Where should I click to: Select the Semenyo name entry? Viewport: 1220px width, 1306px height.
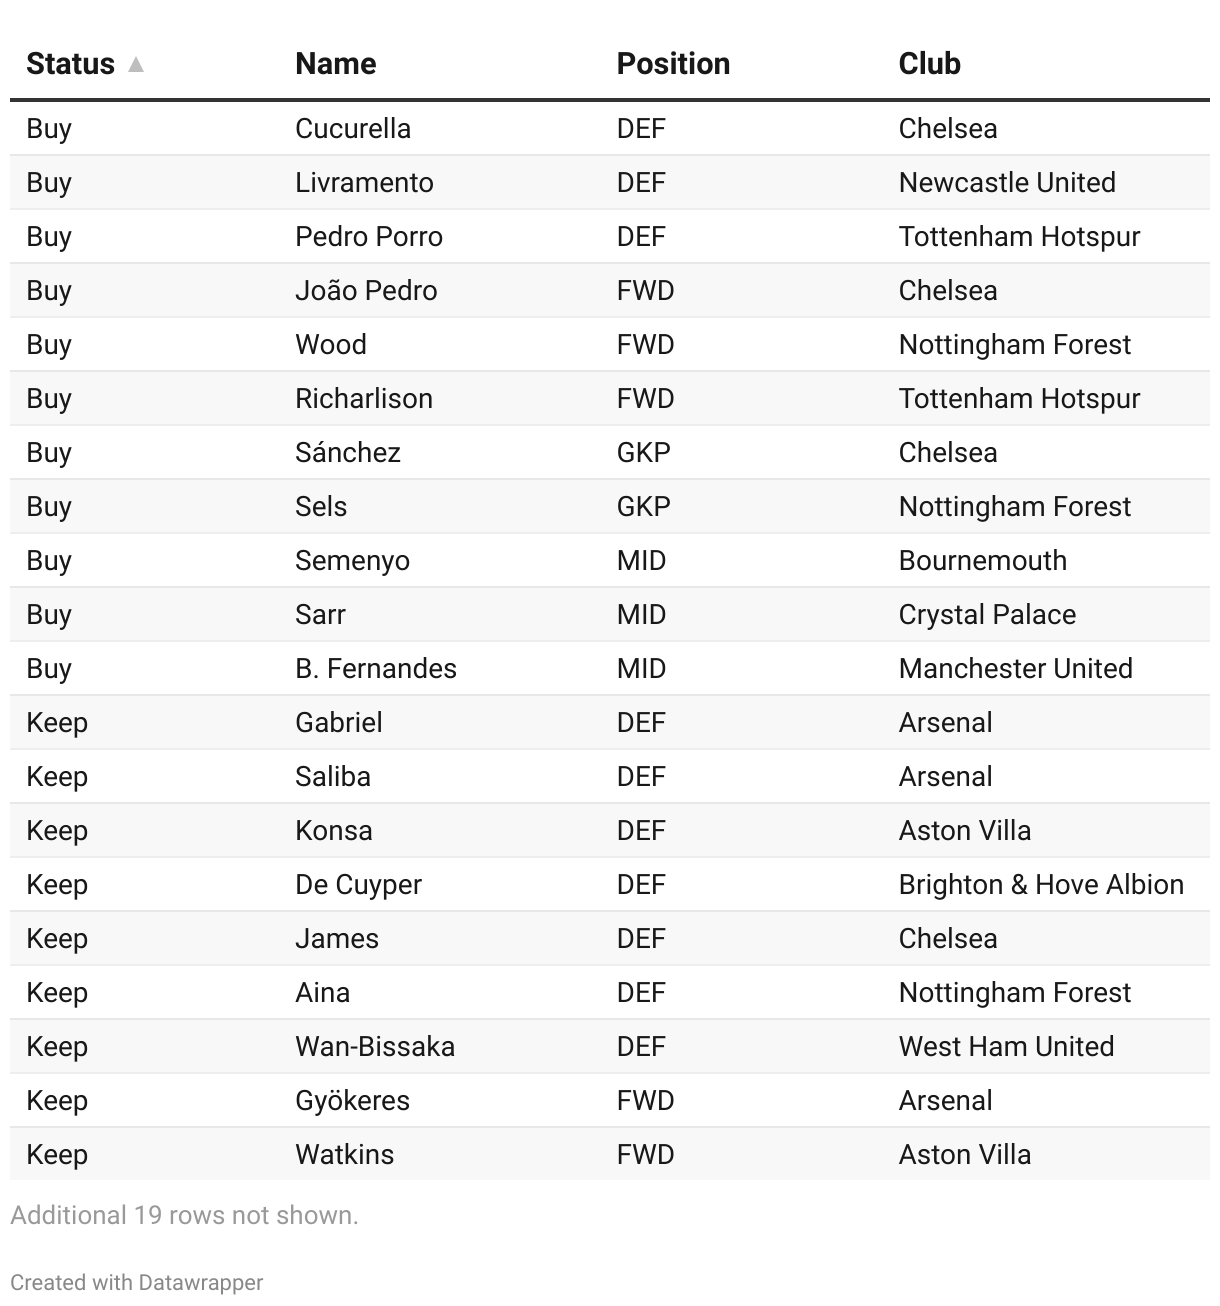[x=352, y=561]
